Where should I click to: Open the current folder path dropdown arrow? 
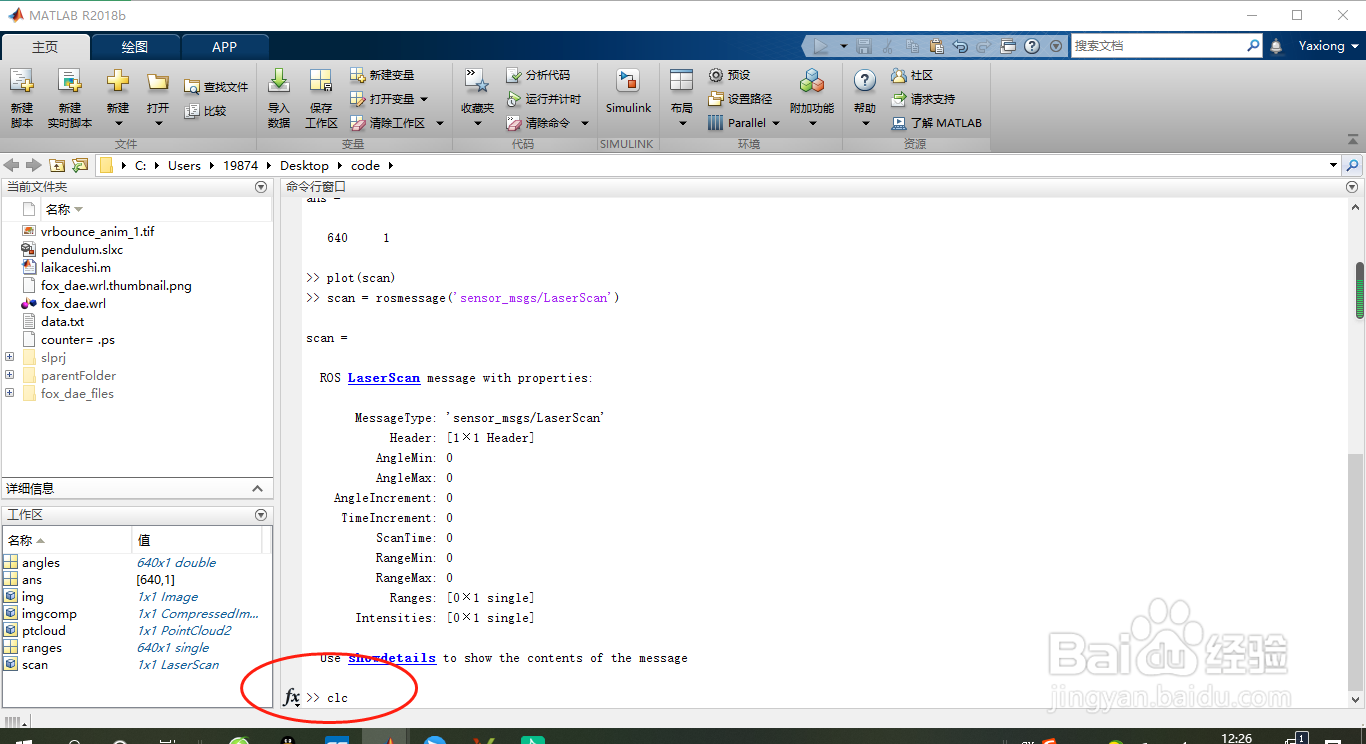pyautogui.click(x=1333, y=165)
